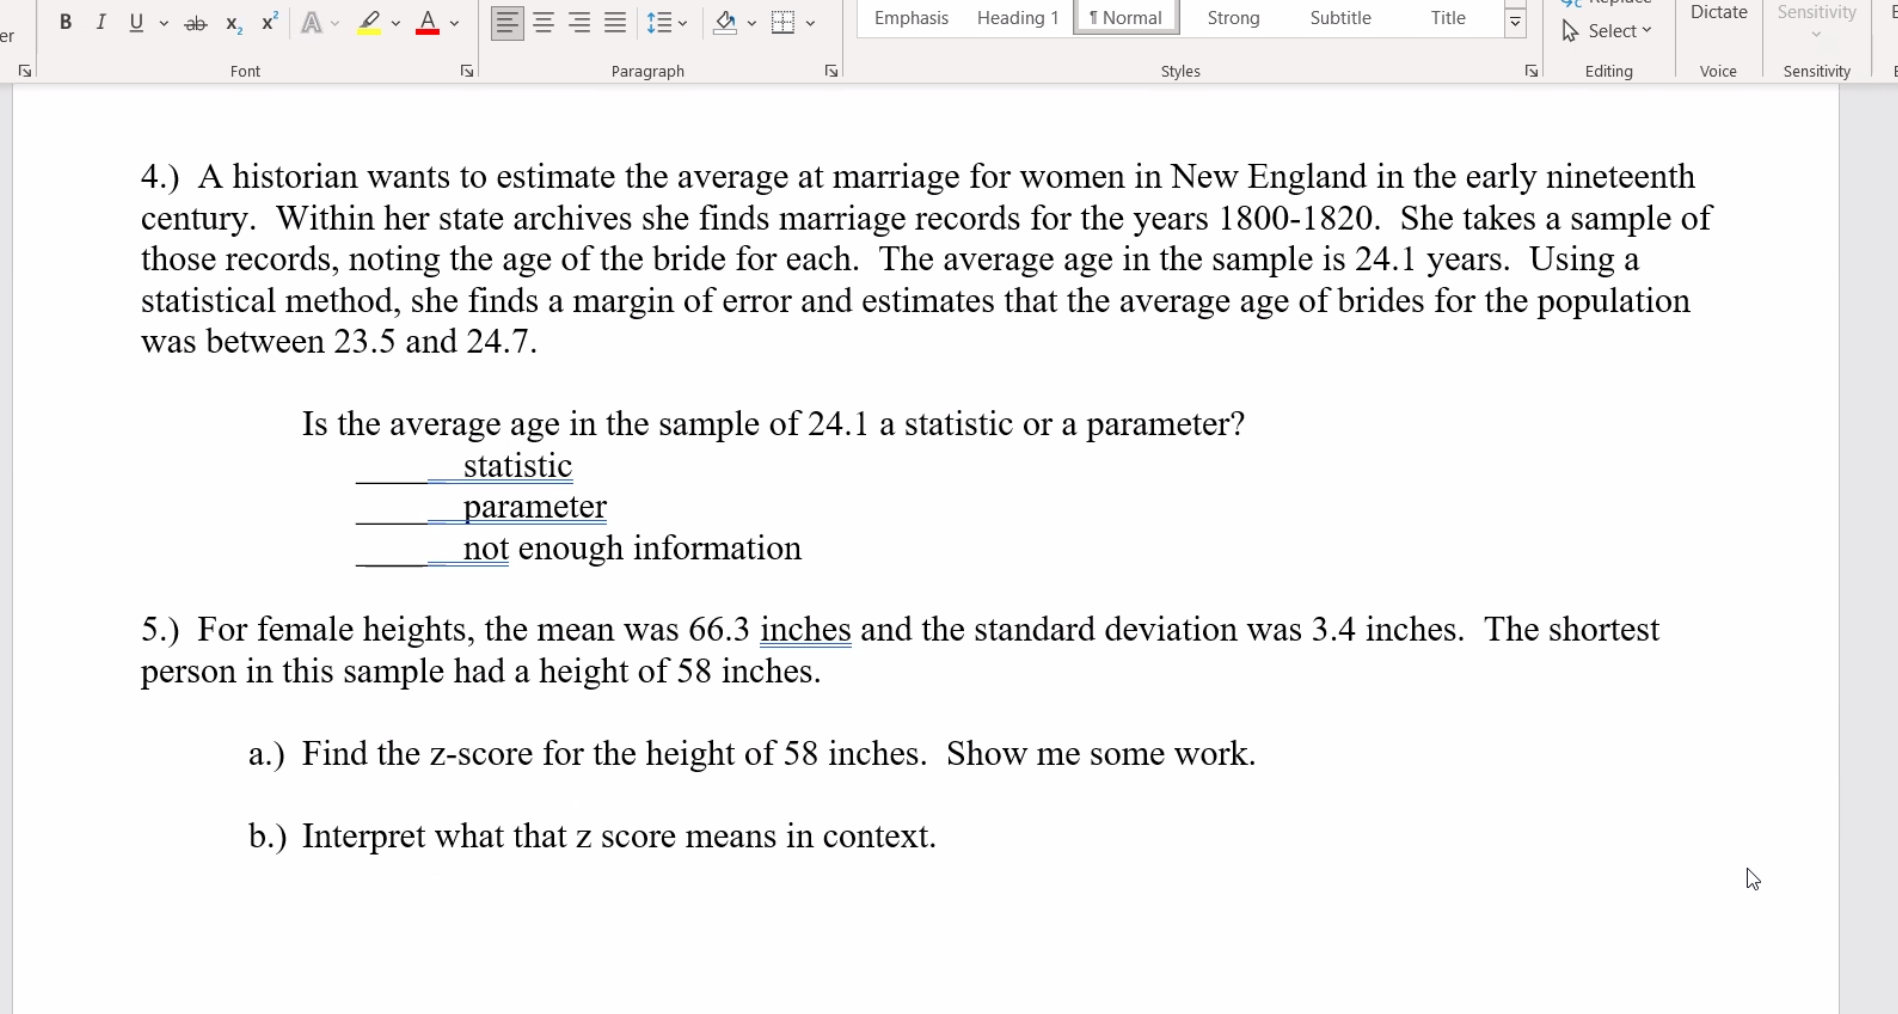Image resolution: width=1898 pixels, height=1014 pixels.
Task: Toggle Italic formatting
Action: point(100,22)
